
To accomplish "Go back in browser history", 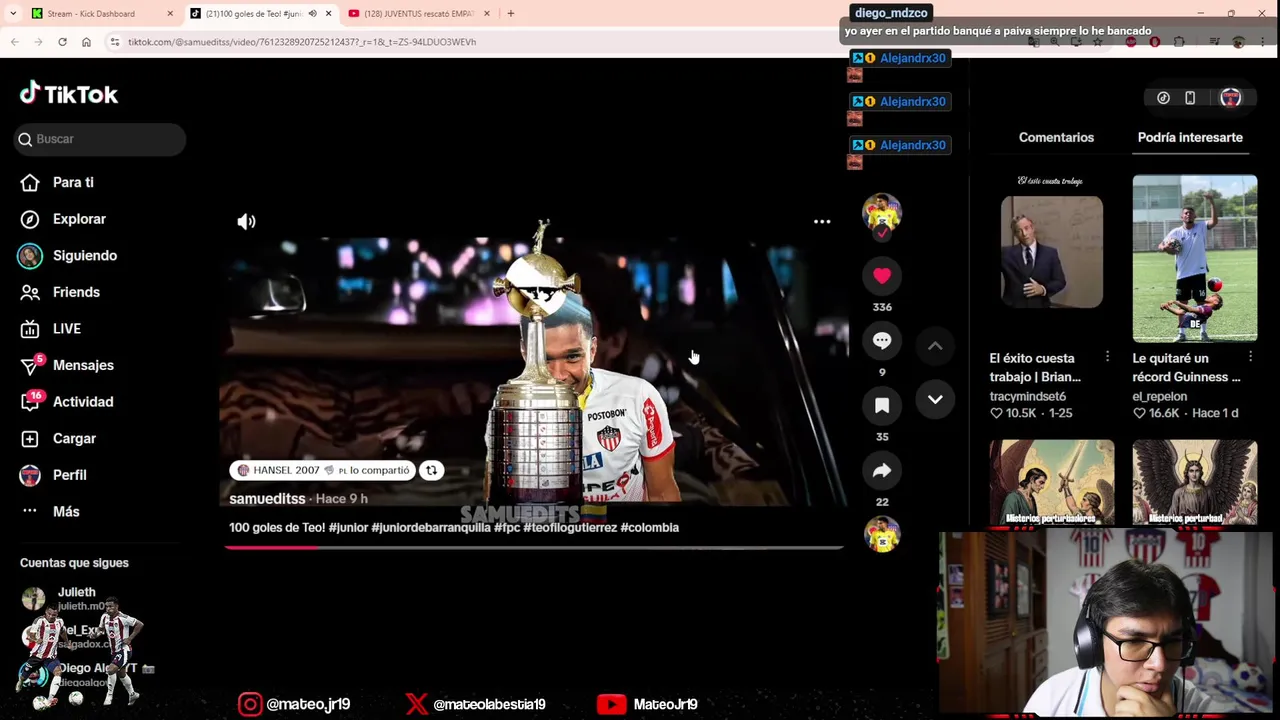I will click(14, 42).
